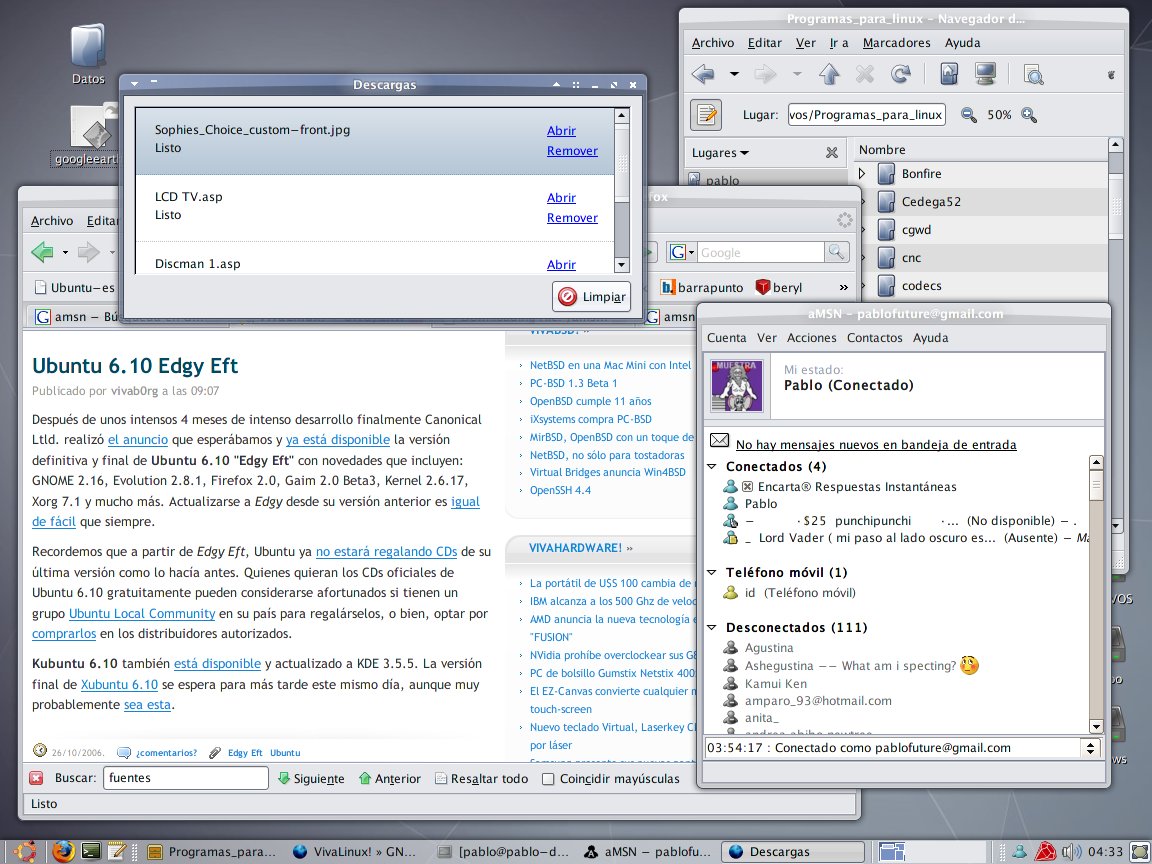The height and width of the screenshot is (864, 1152).
Task: Click the Computer icon in the file browser toolbar
Action: (985, 74)
